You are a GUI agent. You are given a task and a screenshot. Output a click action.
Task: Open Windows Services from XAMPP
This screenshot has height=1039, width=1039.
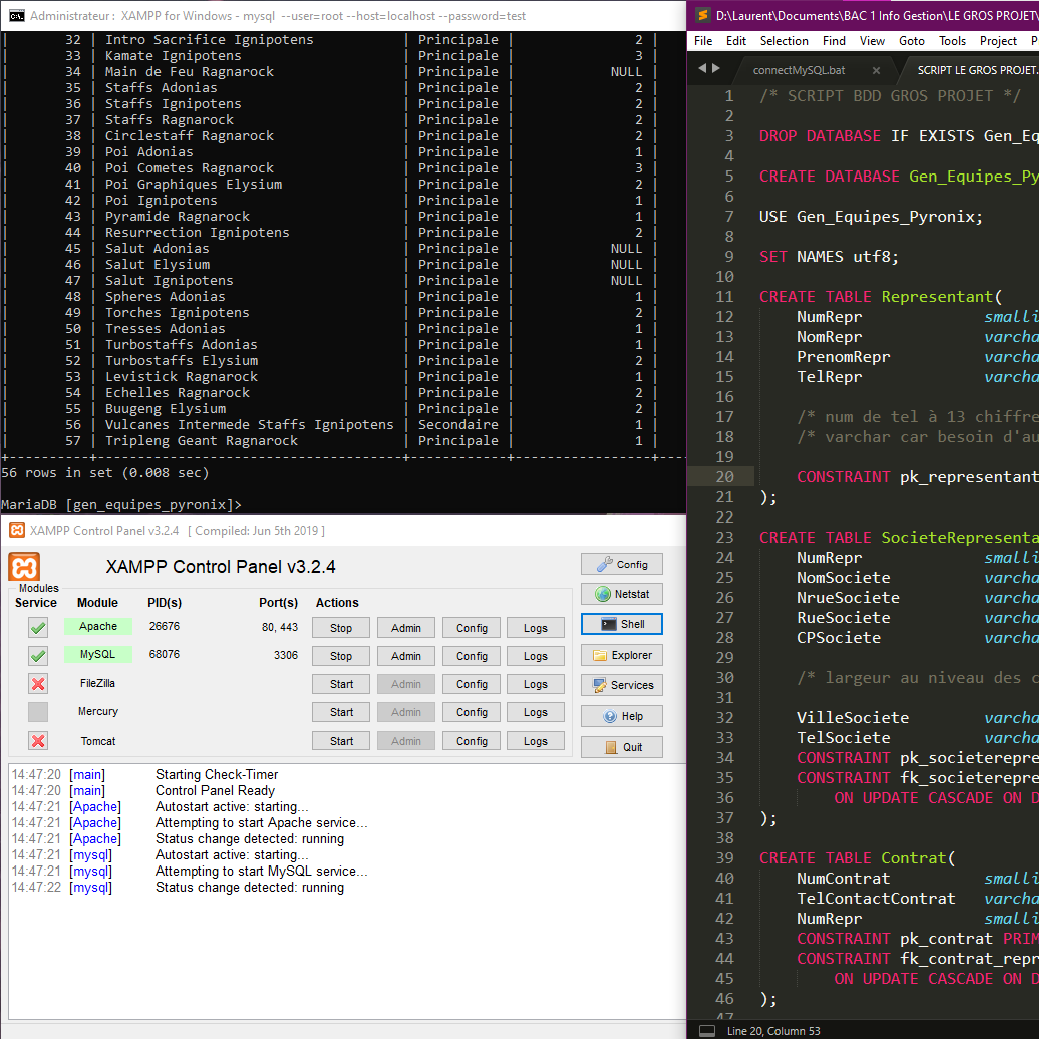click(x=621, y=685)
